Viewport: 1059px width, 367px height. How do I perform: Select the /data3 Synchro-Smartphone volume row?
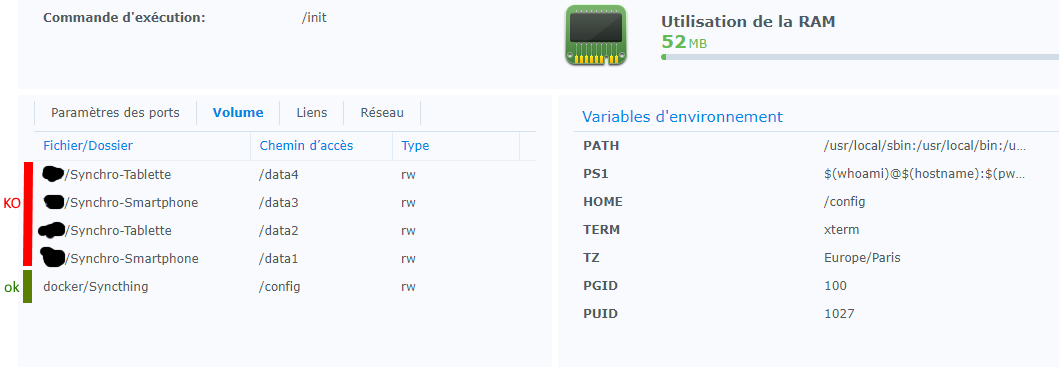tap(285, 203)
